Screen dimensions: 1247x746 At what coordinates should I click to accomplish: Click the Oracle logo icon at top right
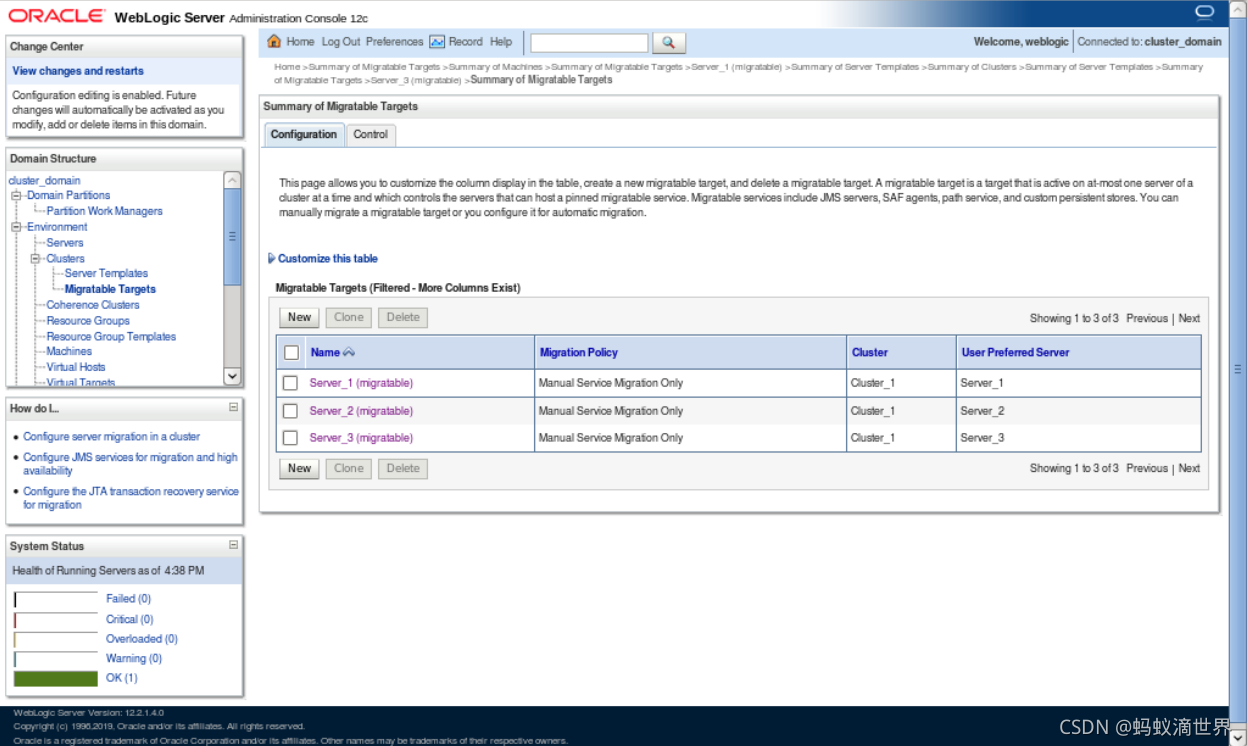click(x=1204, y=13)
